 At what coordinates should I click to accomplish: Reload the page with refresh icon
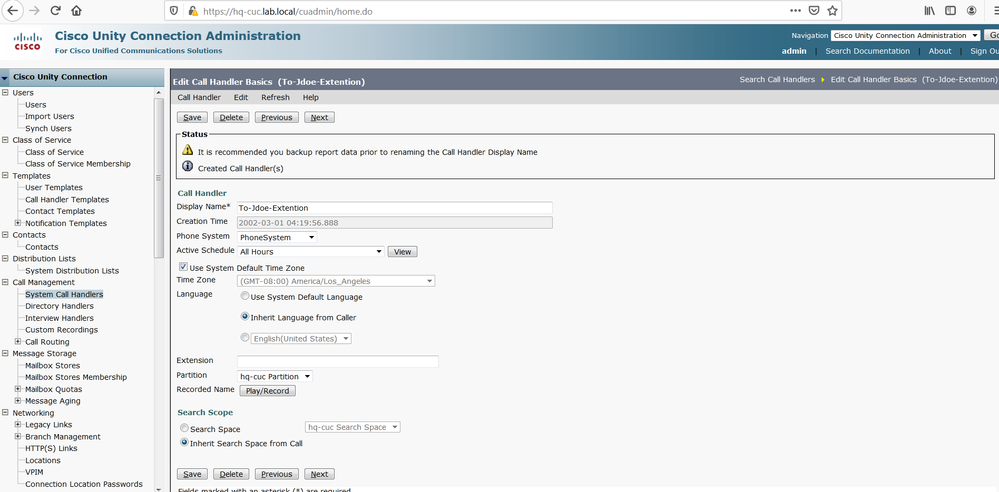[x=55, y=11]
